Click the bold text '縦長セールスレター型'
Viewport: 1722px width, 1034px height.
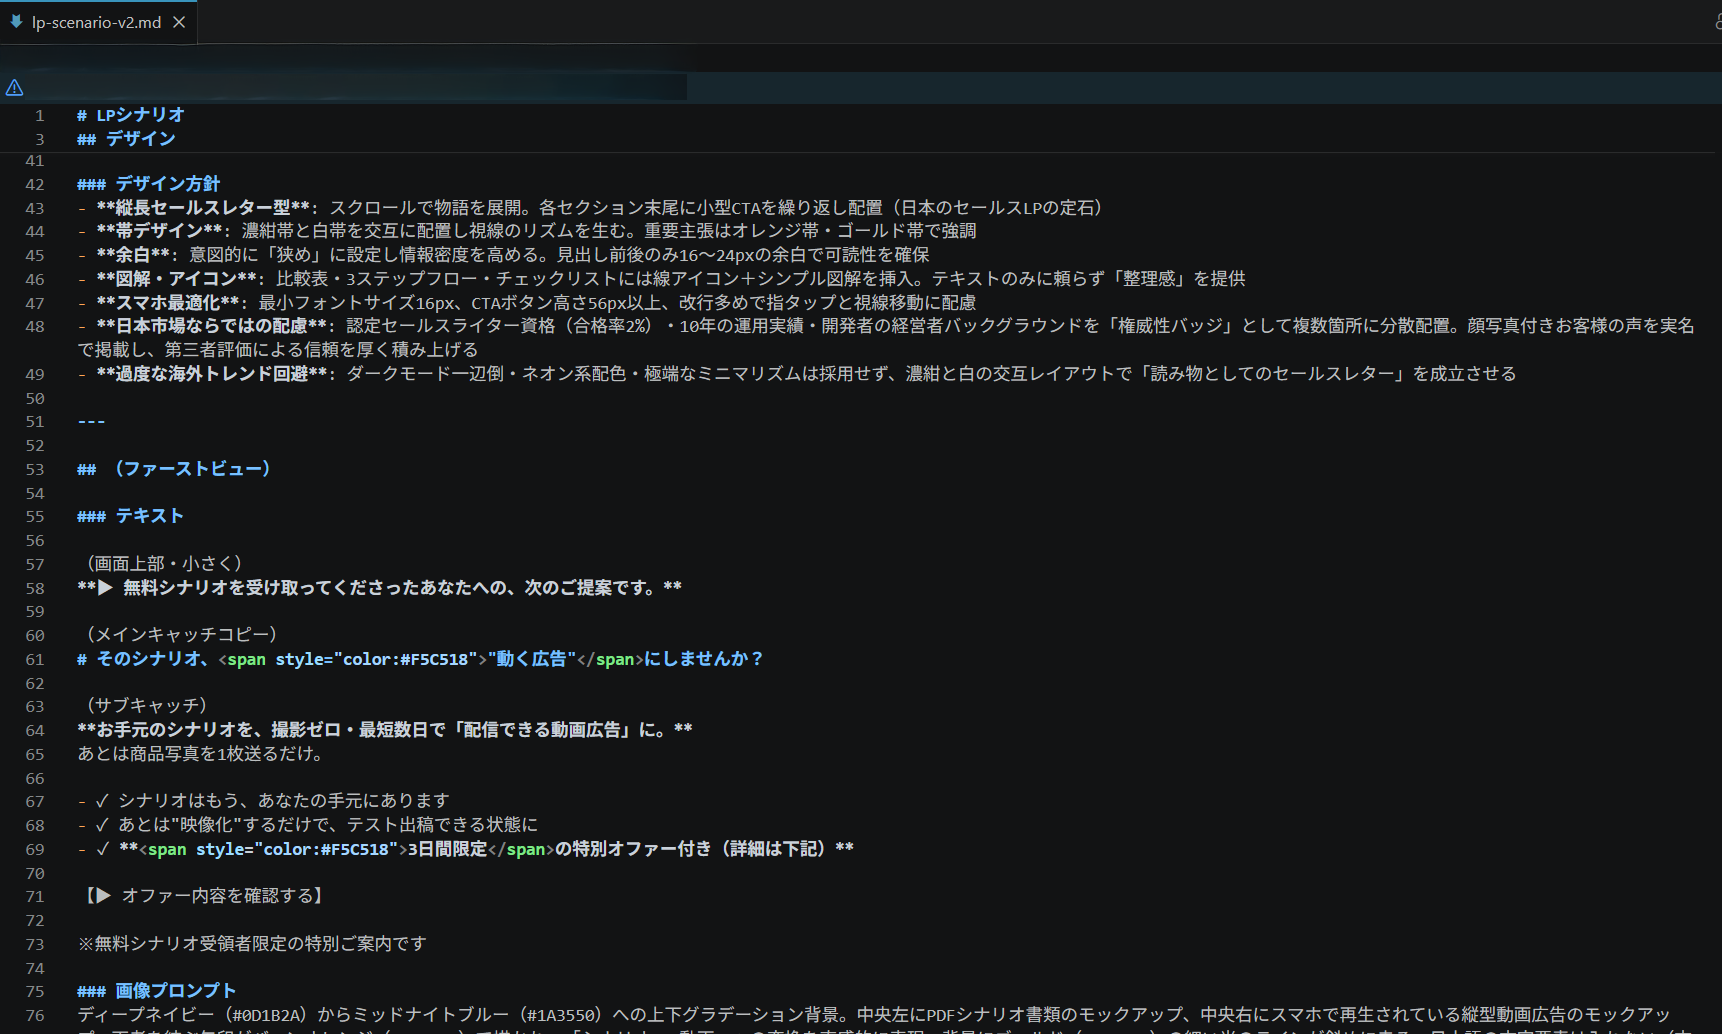203,208
